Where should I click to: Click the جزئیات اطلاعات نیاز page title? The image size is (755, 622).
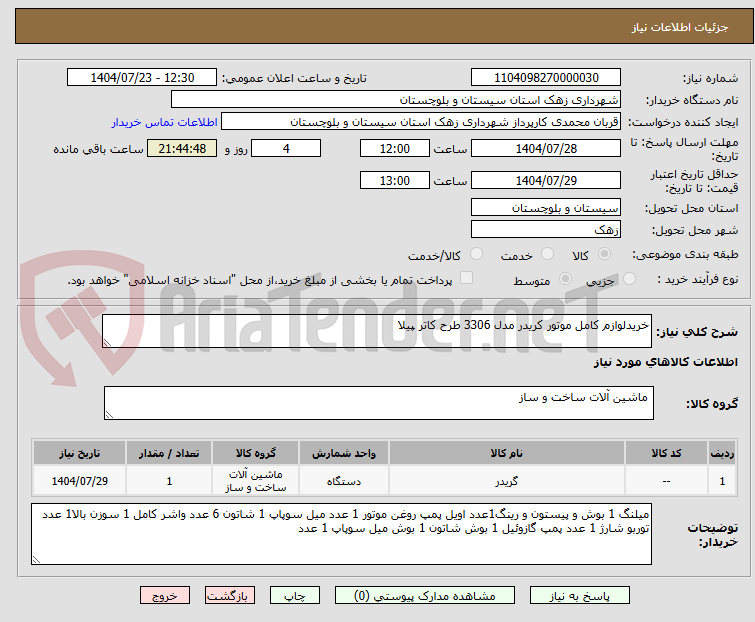680,27
